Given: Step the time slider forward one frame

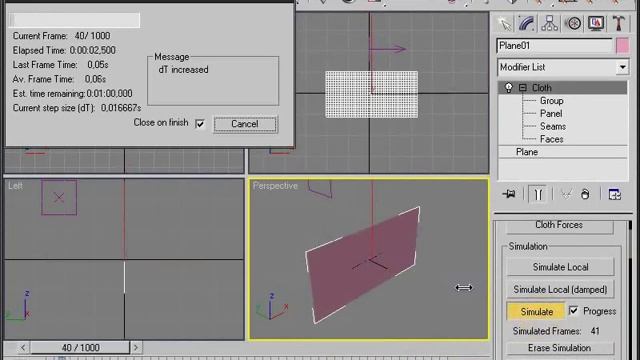Looking at the screenshot, I should tap(136, 348).
